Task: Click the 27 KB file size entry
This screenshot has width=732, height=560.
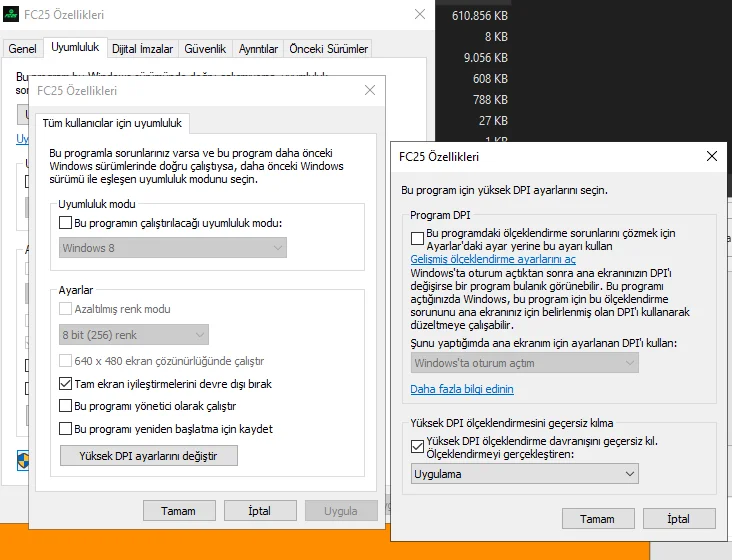Action: [493, 121]
